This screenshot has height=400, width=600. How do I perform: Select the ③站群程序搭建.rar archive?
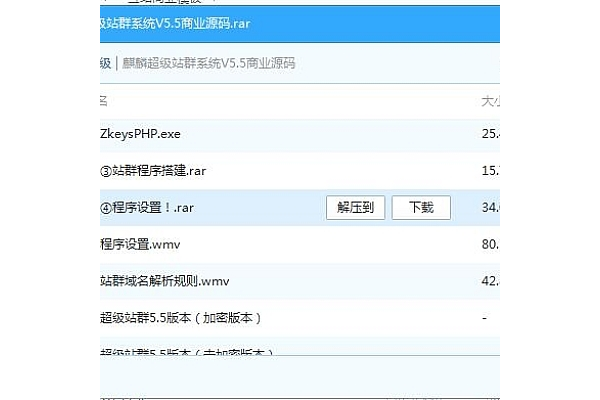tap(157, 170)
